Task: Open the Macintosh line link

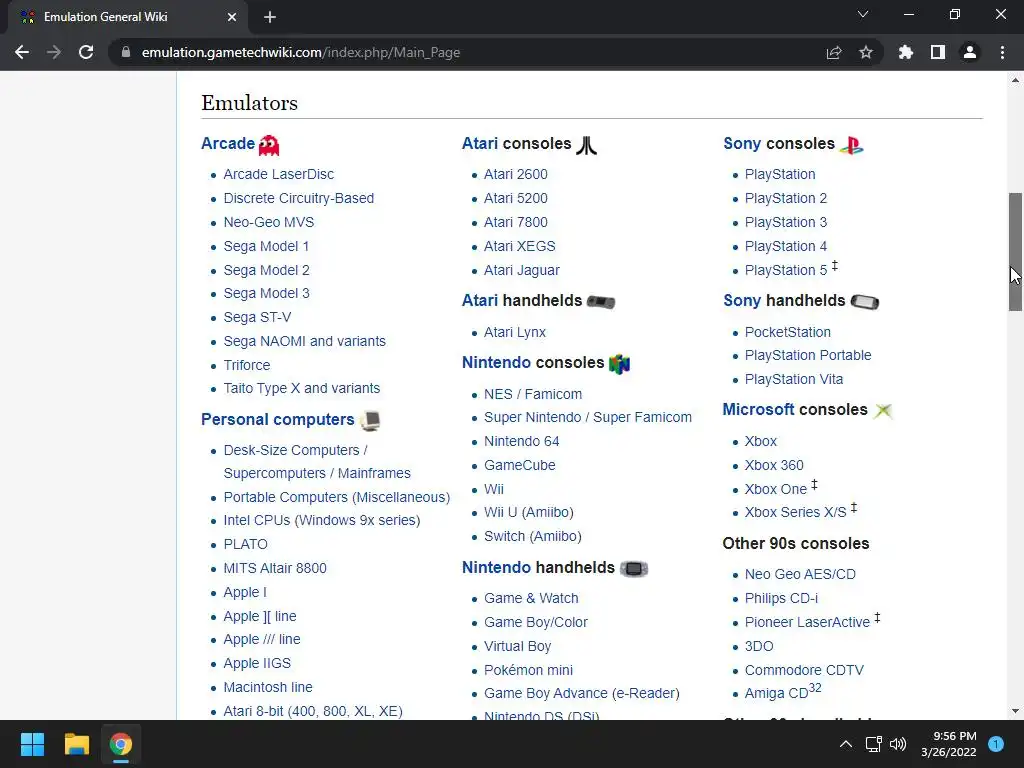Action: point(268,687)
